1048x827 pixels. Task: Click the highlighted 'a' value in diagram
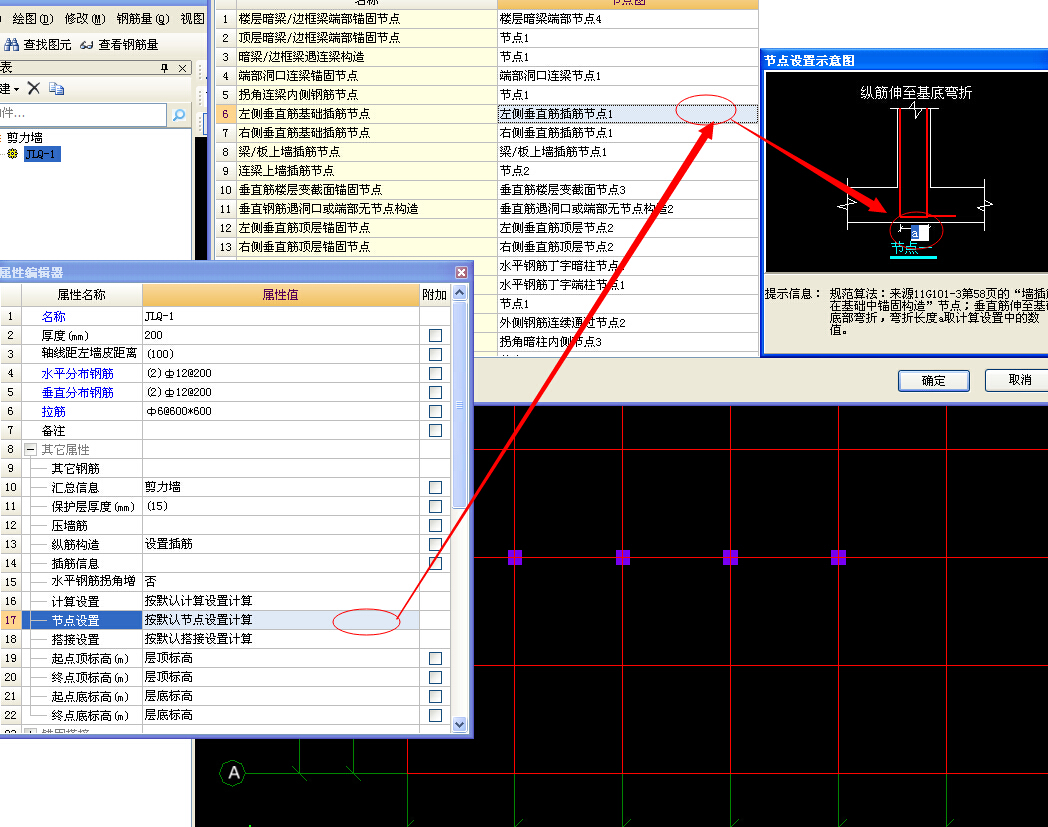916,233
